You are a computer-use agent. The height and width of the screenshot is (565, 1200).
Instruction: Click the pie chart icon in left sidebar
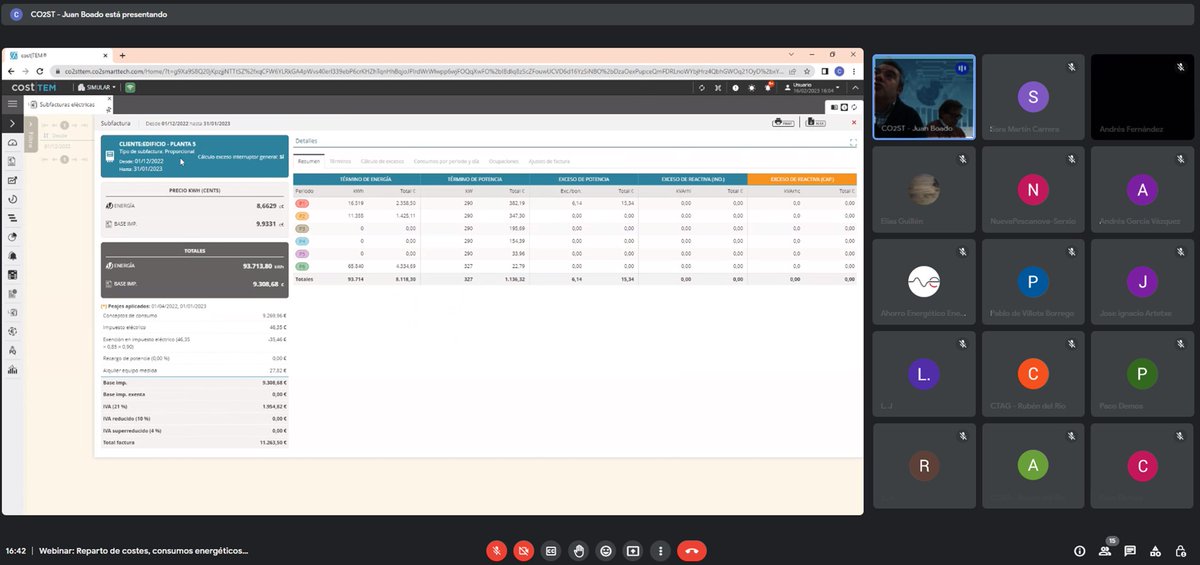tap(12, 237)
